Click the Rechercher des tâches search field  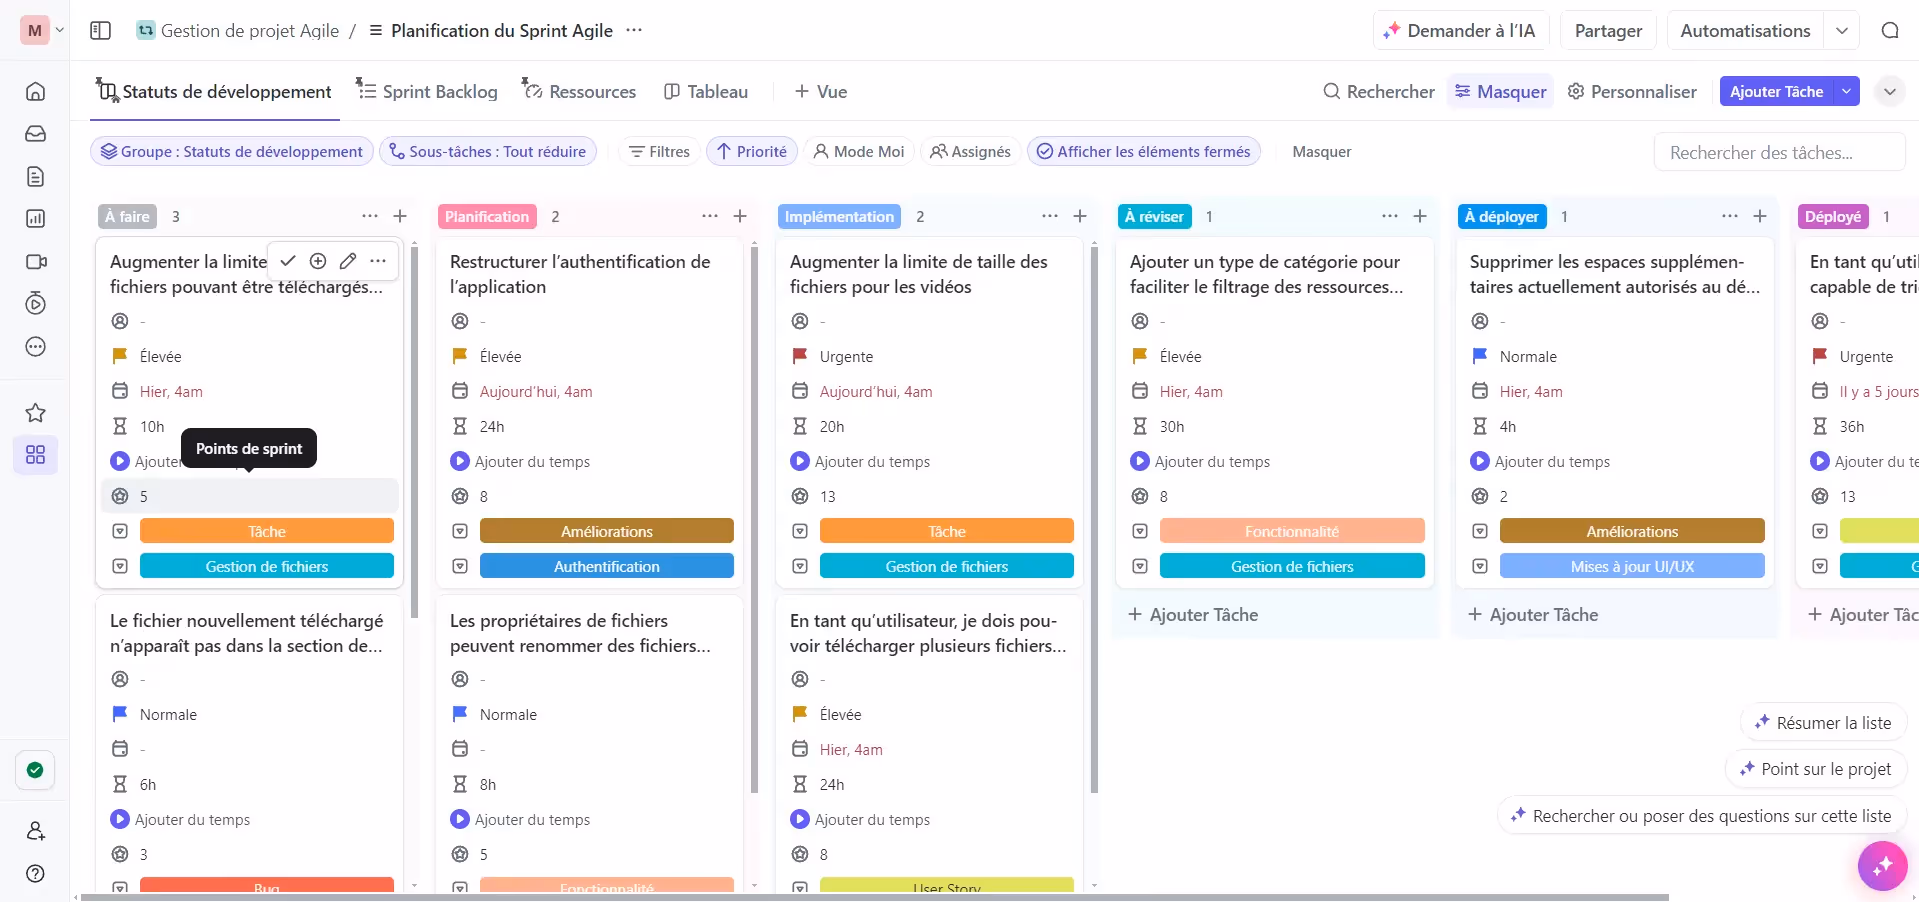(1778, 153)
